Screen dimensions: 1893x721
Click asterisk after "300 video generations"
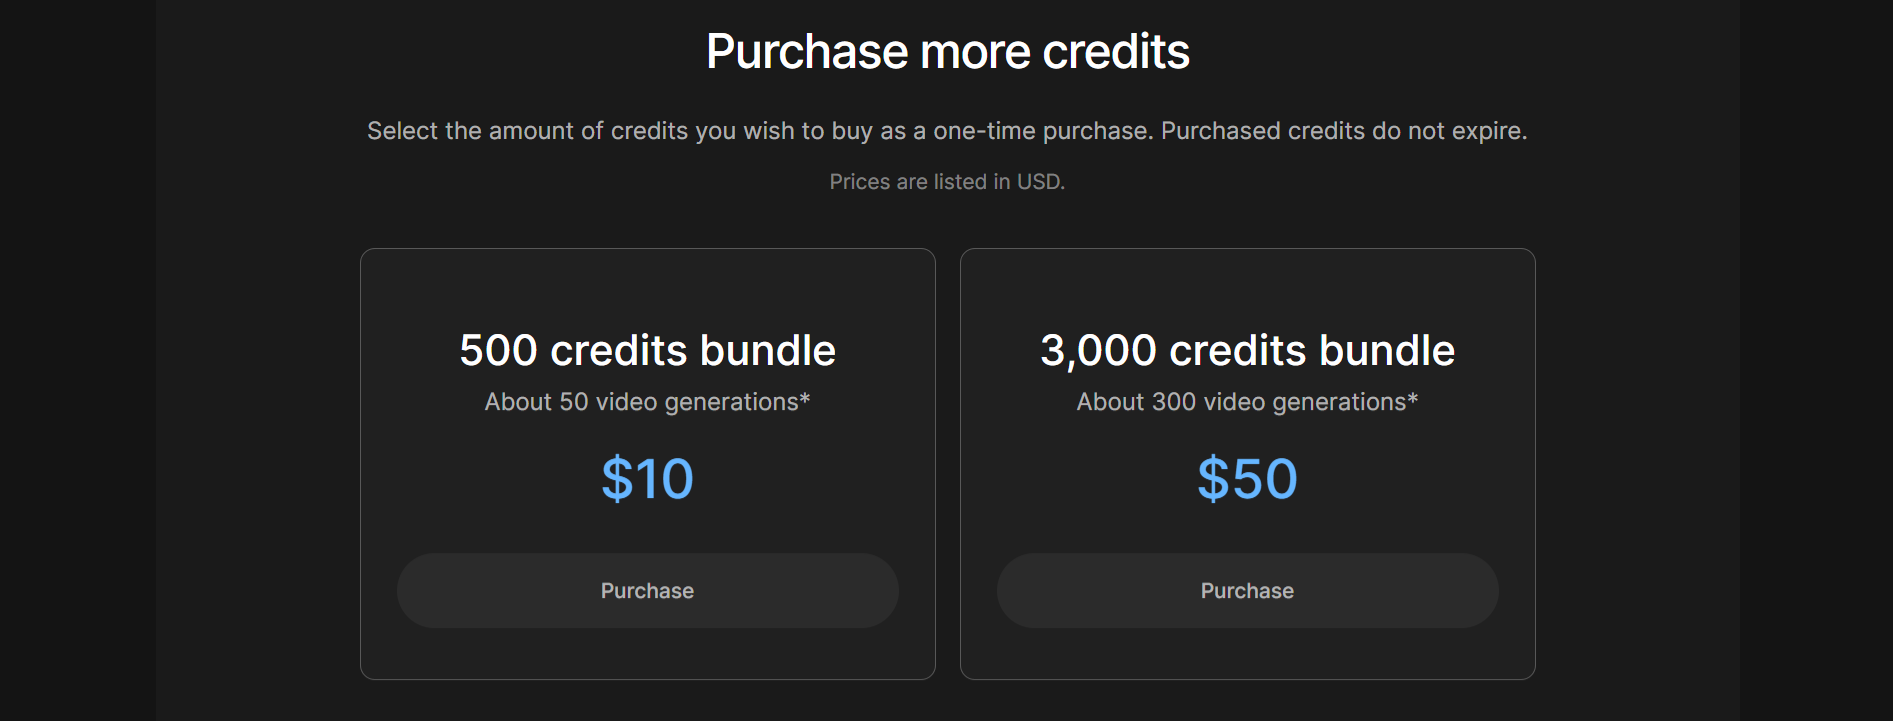(1413, 399)
